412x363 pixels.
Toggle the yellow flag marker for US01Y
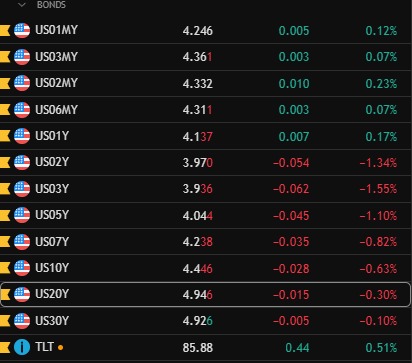point(5,136)
